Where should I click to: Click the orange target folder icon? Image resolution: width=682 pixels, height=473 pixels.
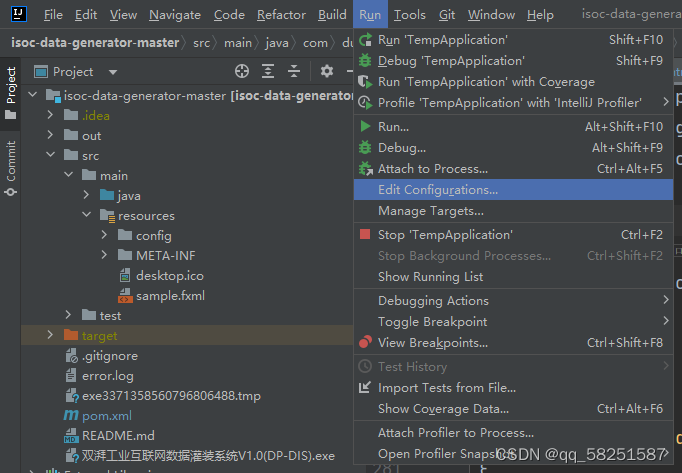pos(71,335)
